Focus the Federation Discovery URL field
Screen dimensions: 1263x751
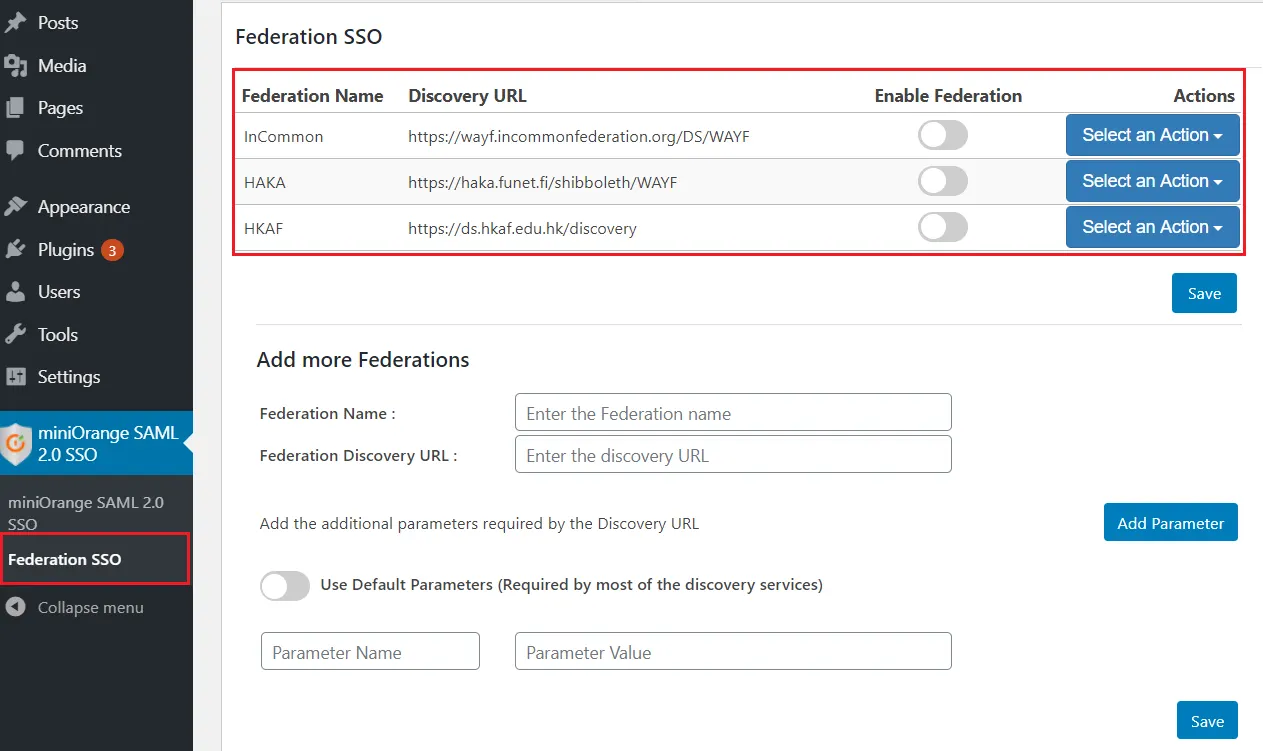pyautogui.click(x=733, y=455)
